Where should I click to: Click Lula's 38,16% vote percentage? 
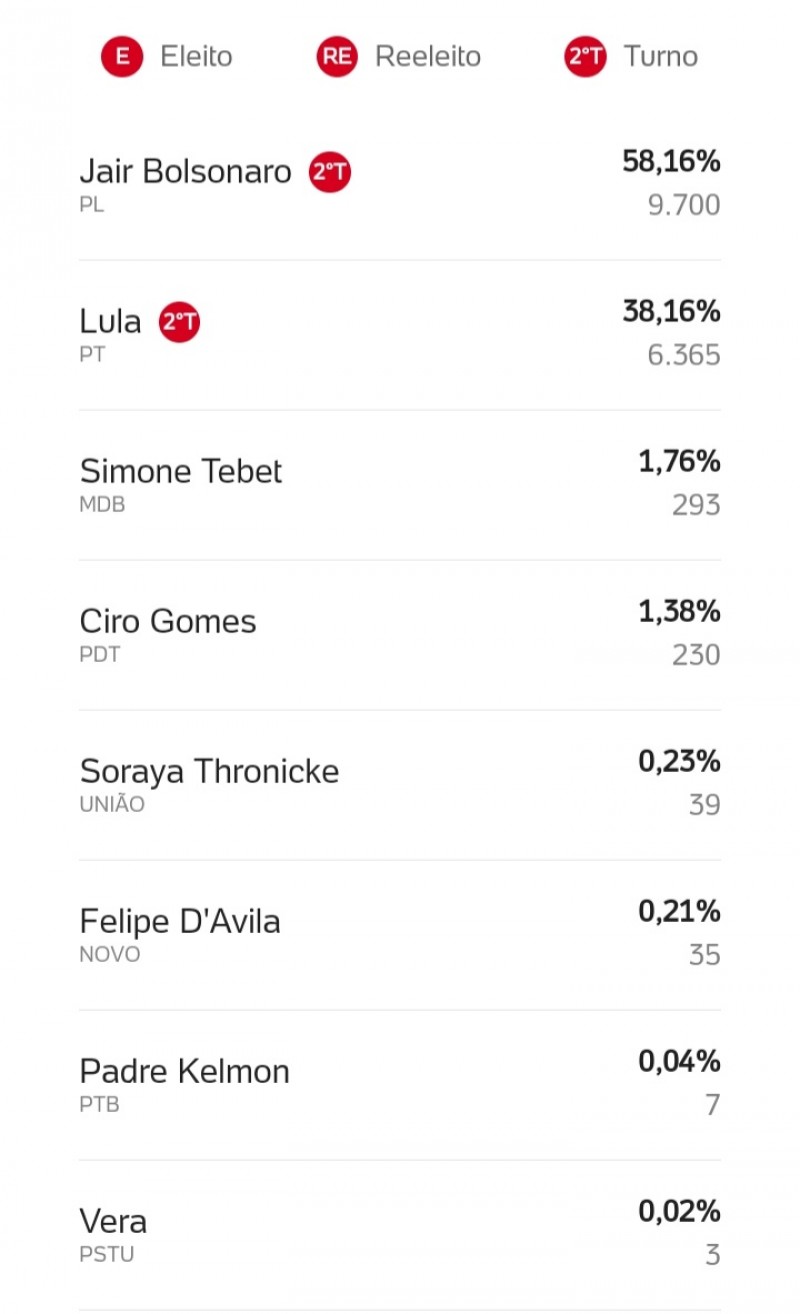tap(671, 311)
